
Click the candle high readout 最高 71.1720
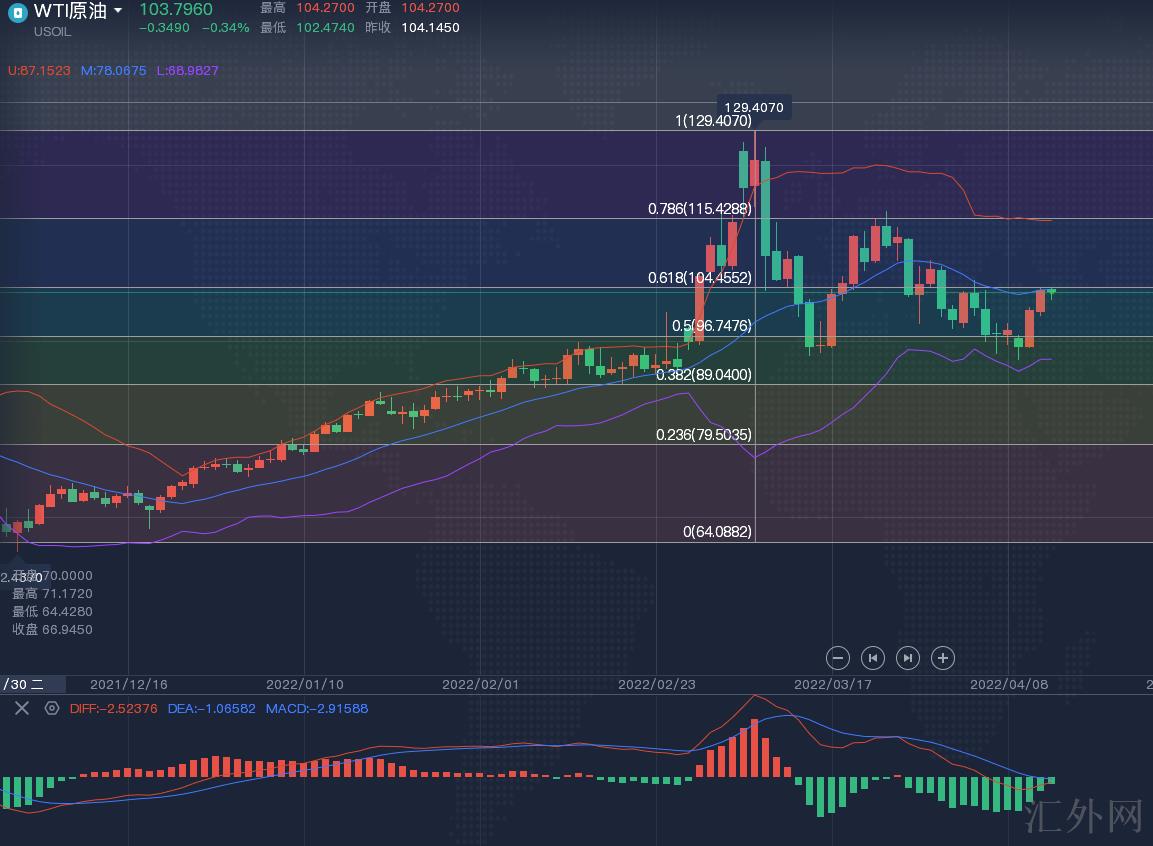[x=52, y=593]
